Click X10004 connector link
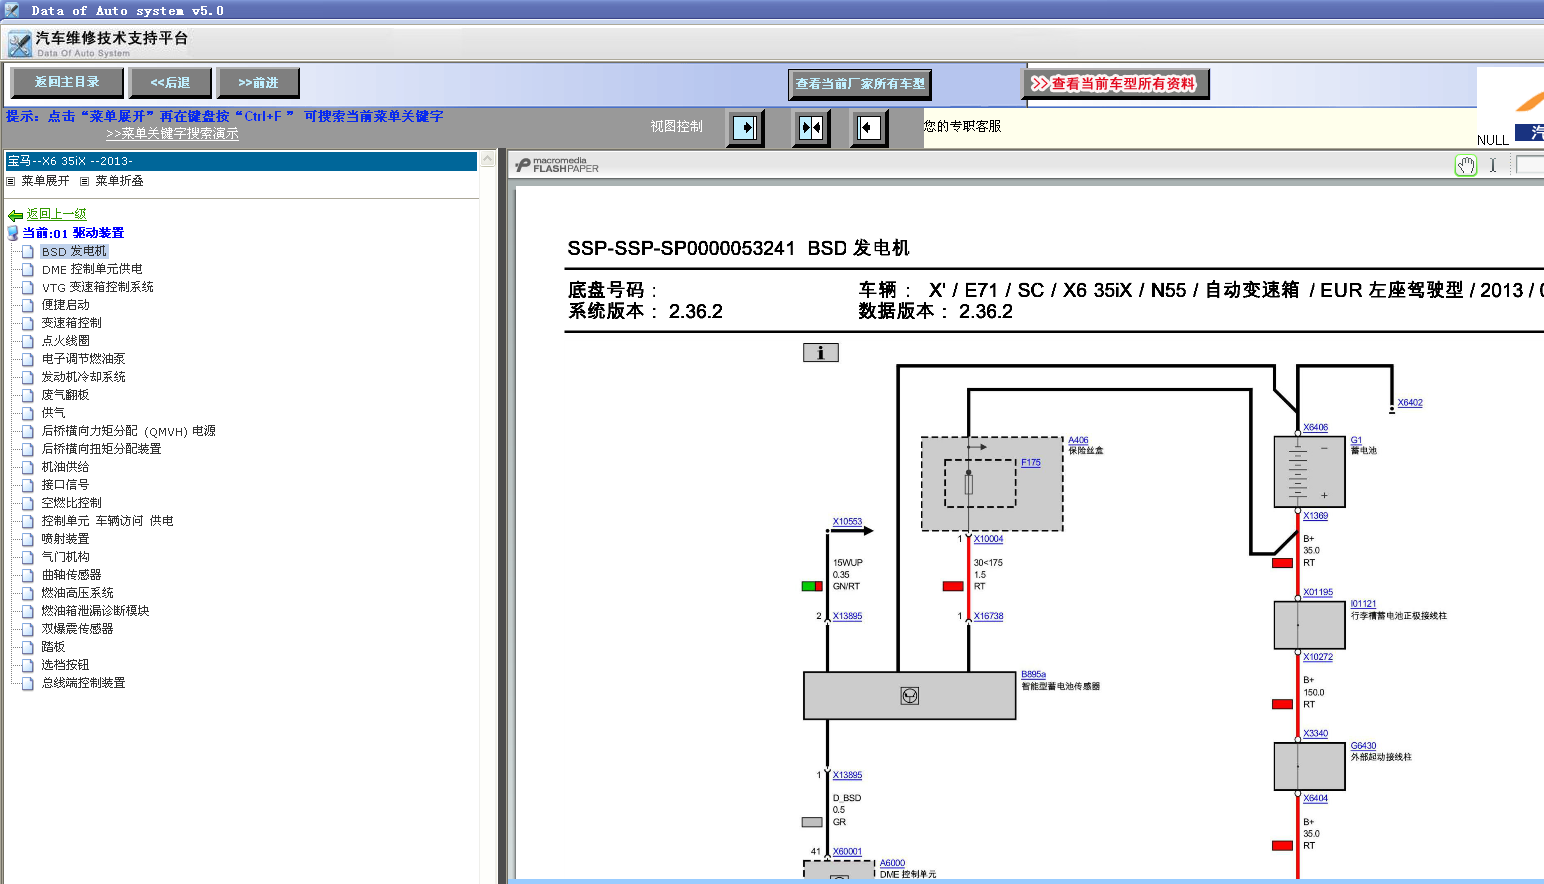Viewport: 1544px width, 884px height. click(x=988, y=539)
